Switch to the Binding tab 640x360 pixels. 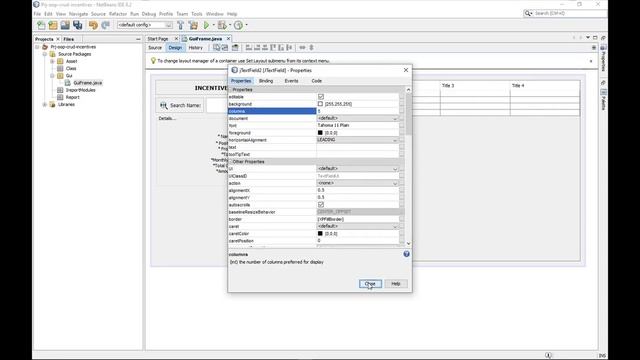(266, 81)
